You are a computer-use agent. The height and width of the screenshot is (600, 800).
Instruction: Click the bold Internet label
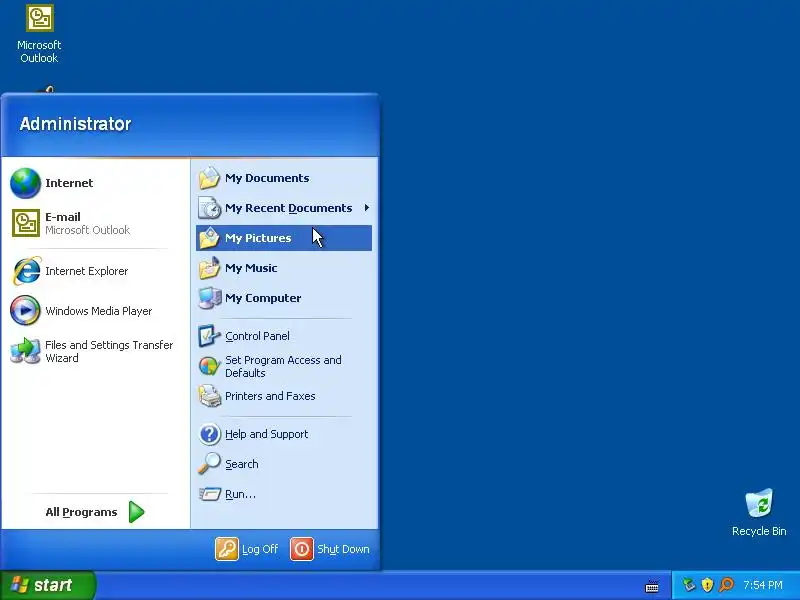click(69, 183)
